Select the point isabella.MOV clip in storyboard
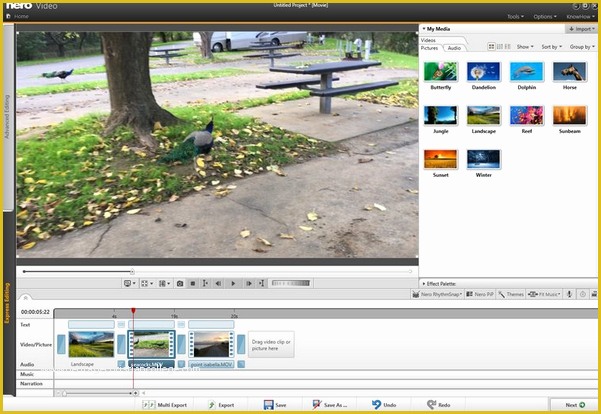 (211, 344)
